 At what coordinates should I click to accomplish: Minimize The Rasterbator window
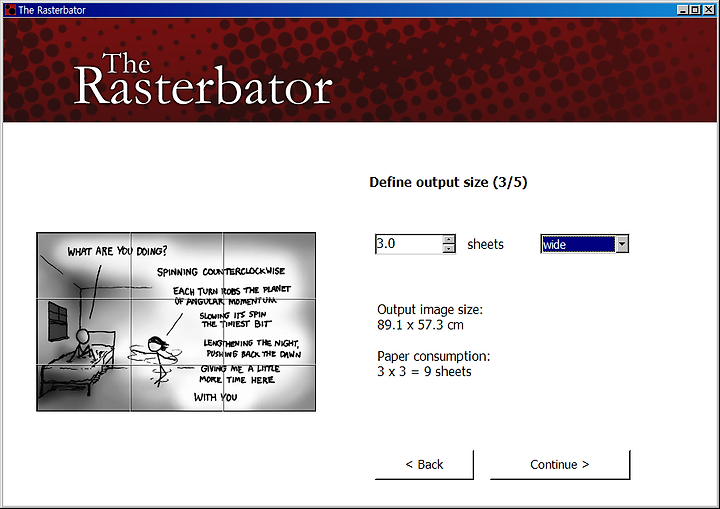(x=683, y=10)
